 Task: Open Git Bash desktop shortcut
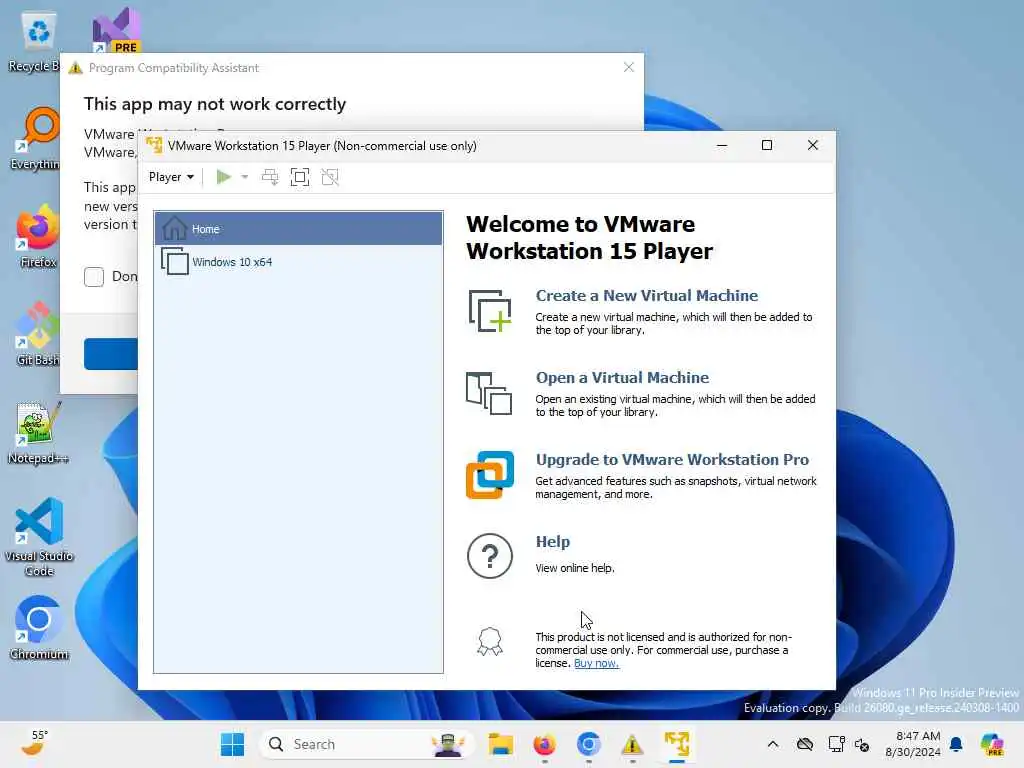click(38, 334)
